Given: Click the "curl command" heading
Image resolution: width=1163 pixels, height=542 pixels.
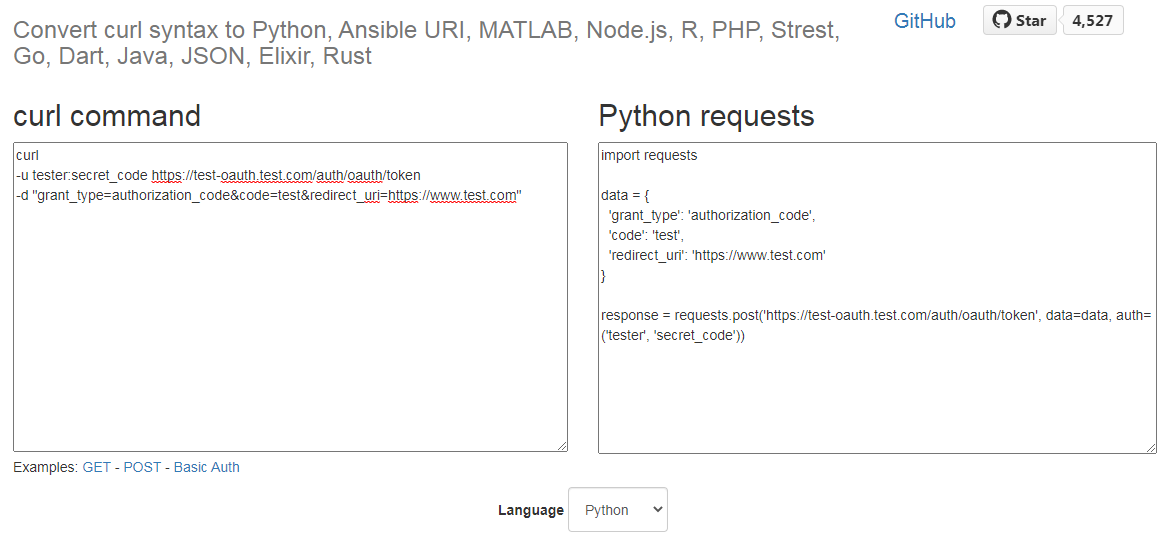Looking at the screenshot, I should pyautogui.click(x=107, y=116).
